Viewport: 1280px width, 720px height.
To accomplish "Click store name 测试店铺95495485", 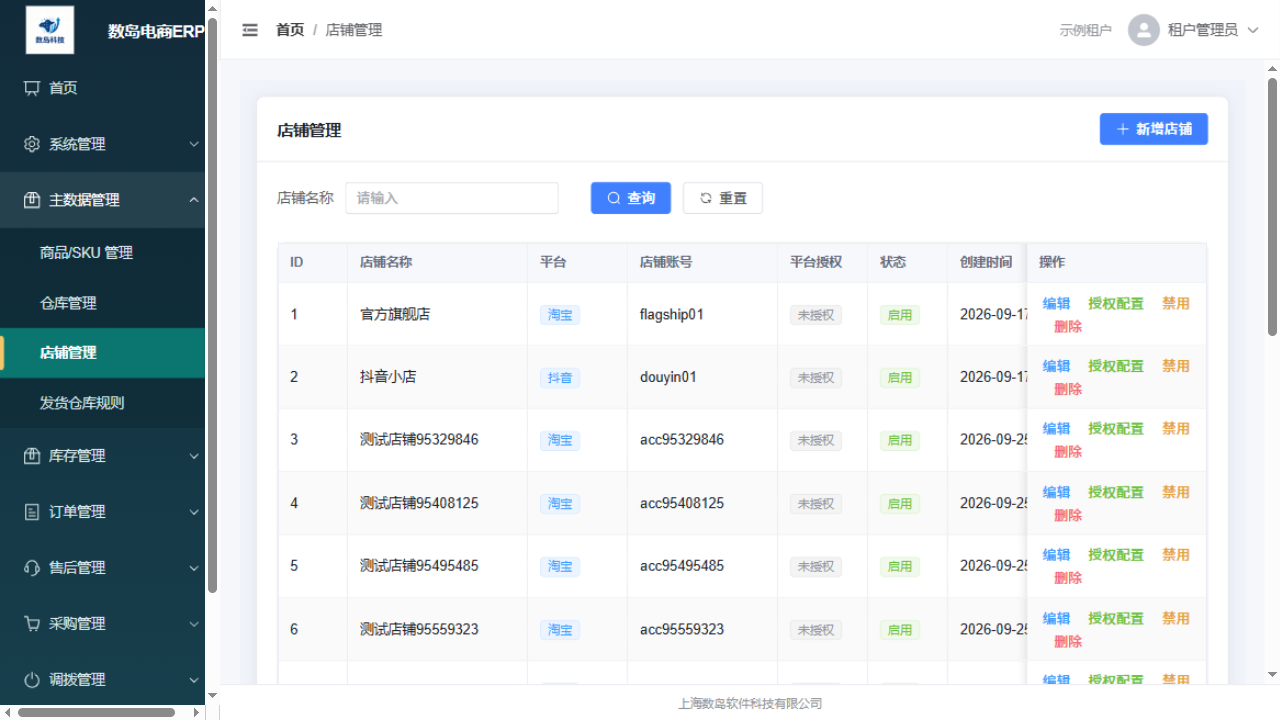I will (419, 566).
